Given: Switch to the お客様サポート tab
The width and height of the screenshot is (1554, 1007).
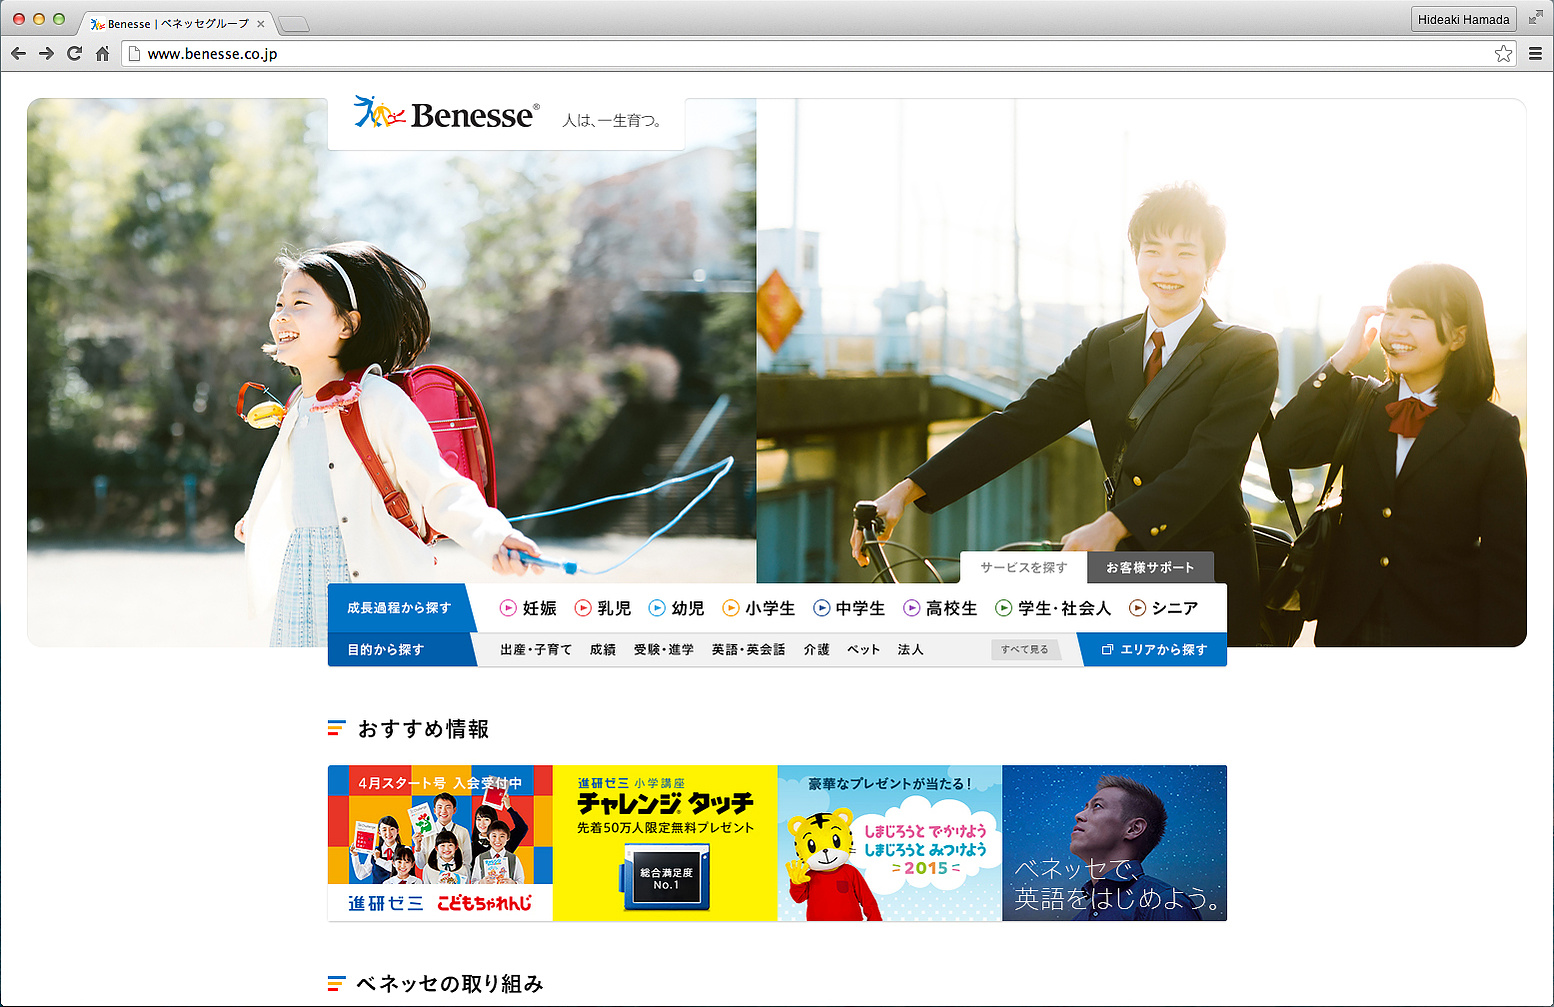Looking at the screenshot, I should [x=1150, y=567].
